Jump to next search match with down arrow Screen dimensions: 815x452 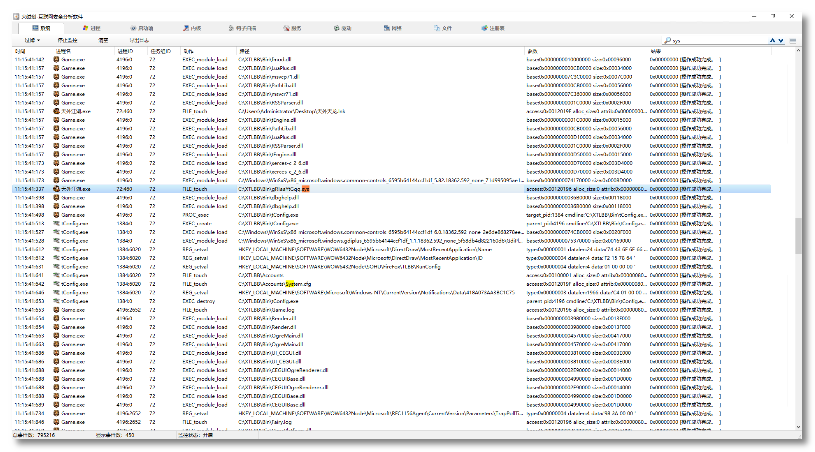[x=780, y=40]
